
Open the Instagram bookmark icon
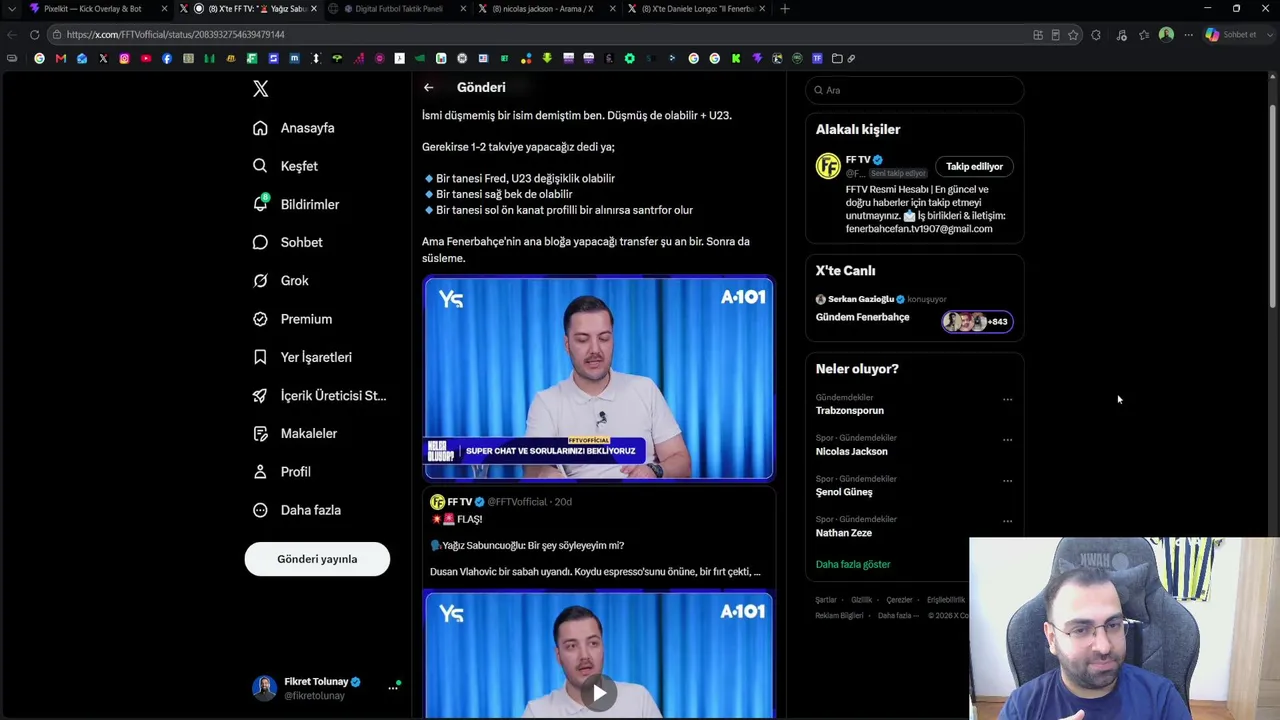click(124, 59)
